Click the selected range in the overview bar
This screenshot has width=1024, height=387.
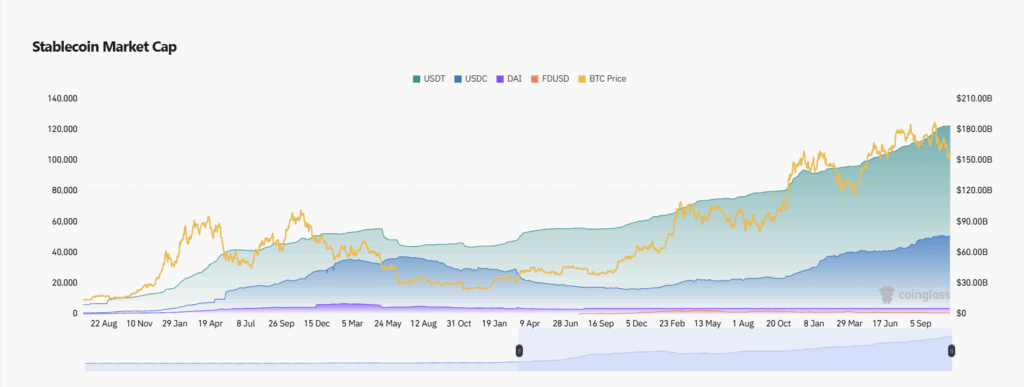click(735, 351)
